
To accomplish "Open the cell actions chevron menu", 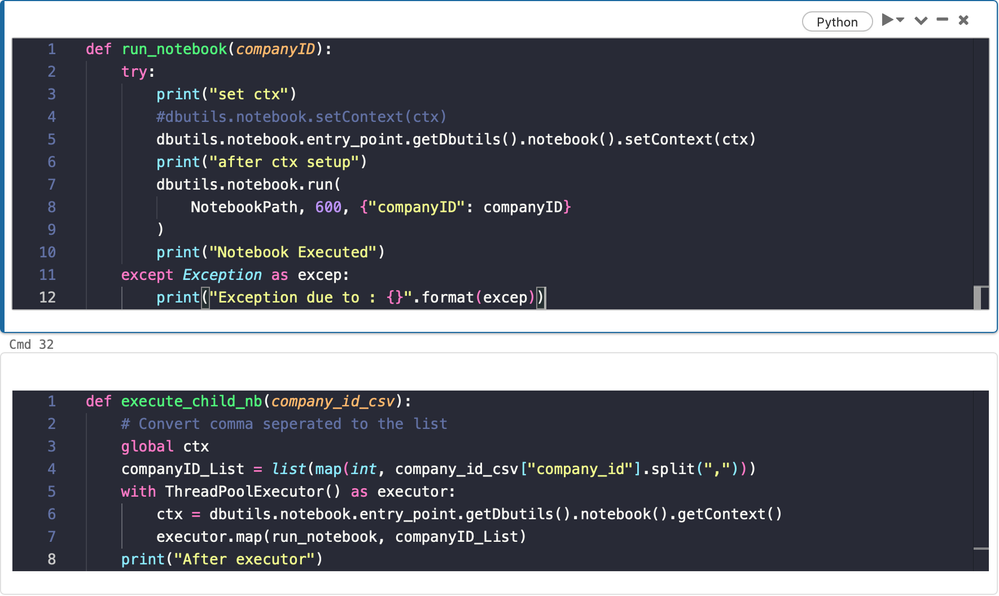I will pyautogui.click(x=921, y=21).
